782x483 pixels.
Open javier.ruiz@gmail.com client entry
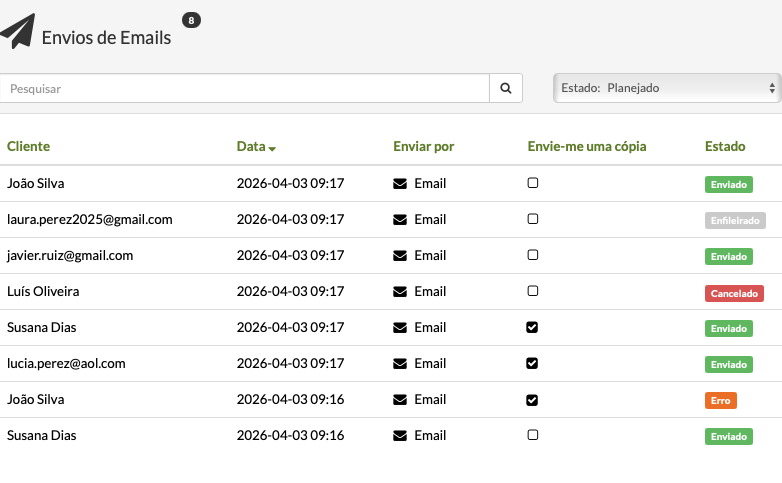click(70, 255)
